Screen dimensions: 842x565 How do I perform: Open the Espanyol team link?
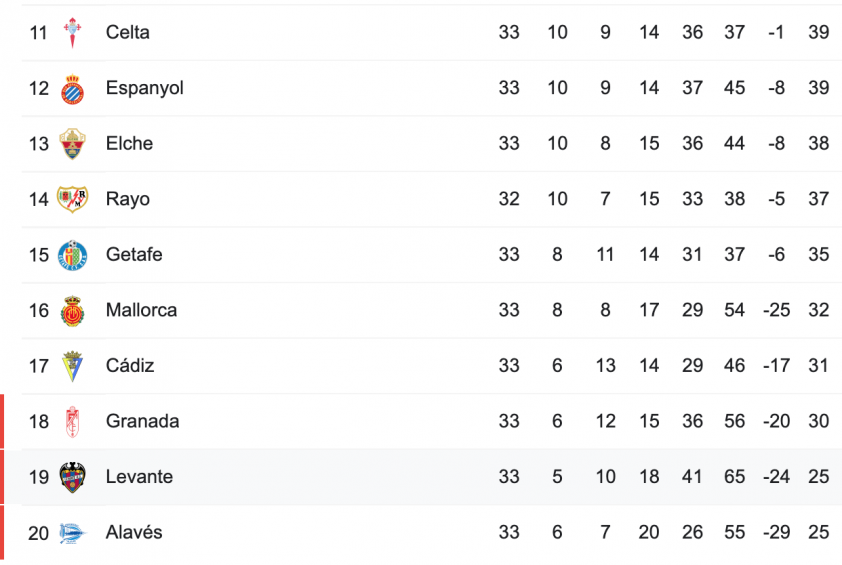tap(144, 88)
